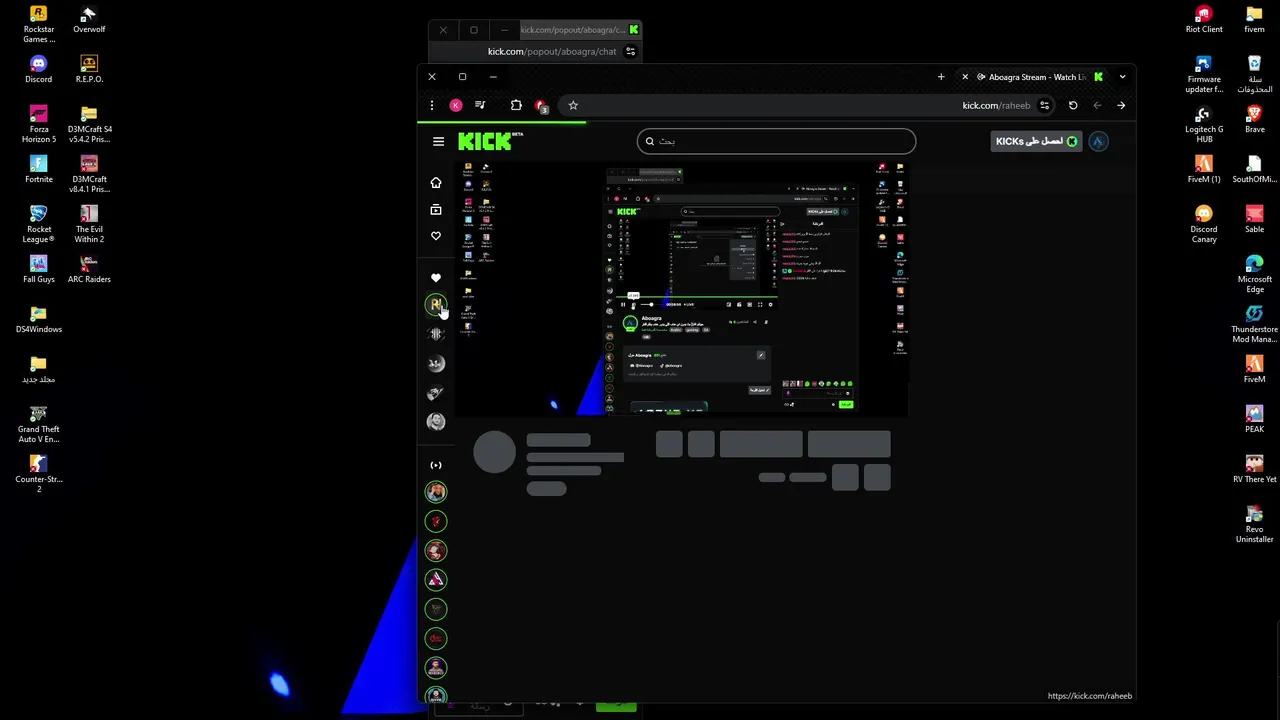Open the browser three-dot menu
Viewport: 1280px width, 720px height.
tap(432, 105)
